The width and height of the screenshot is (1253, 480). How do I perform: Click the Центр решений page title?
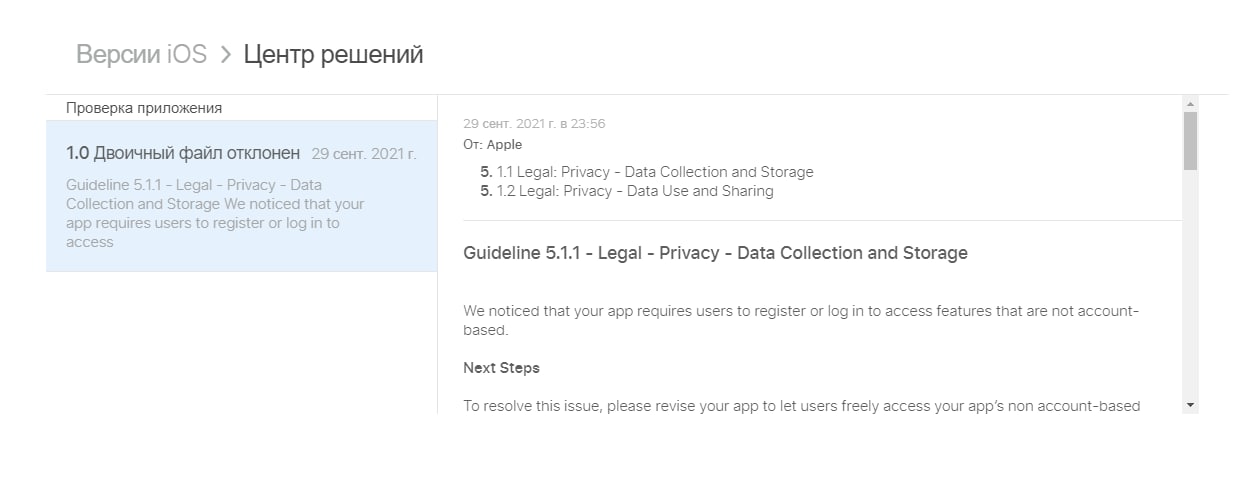click(333, 54)
